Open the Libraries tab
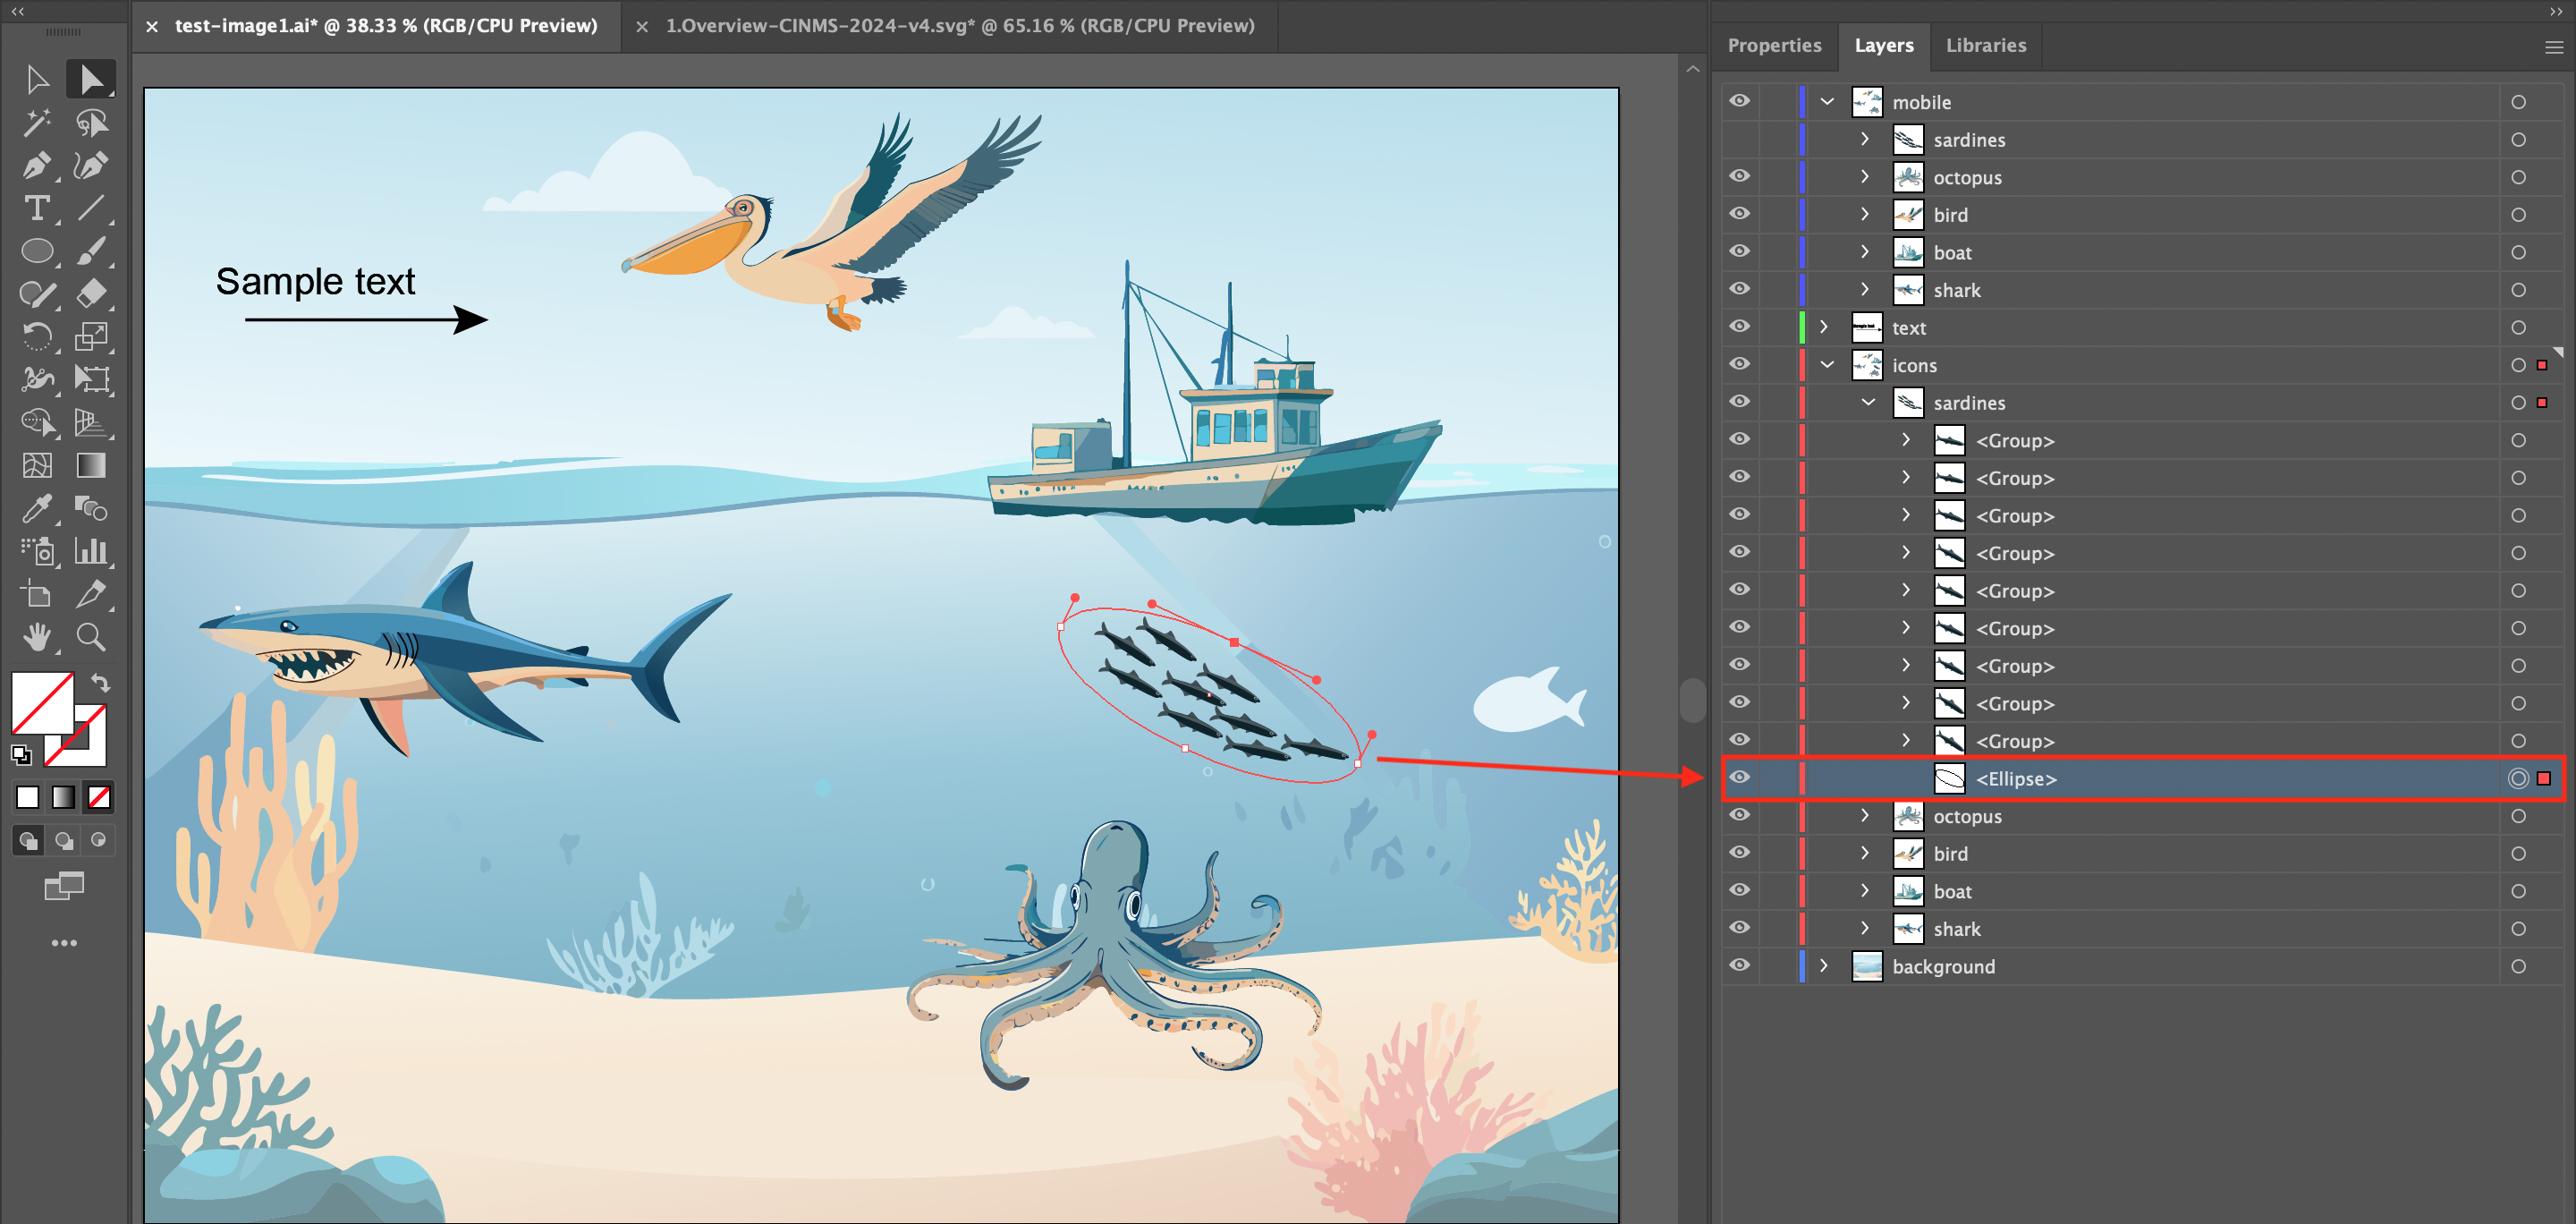The width and height of the screenshot is (2576, 1224). coord(1985,45)
